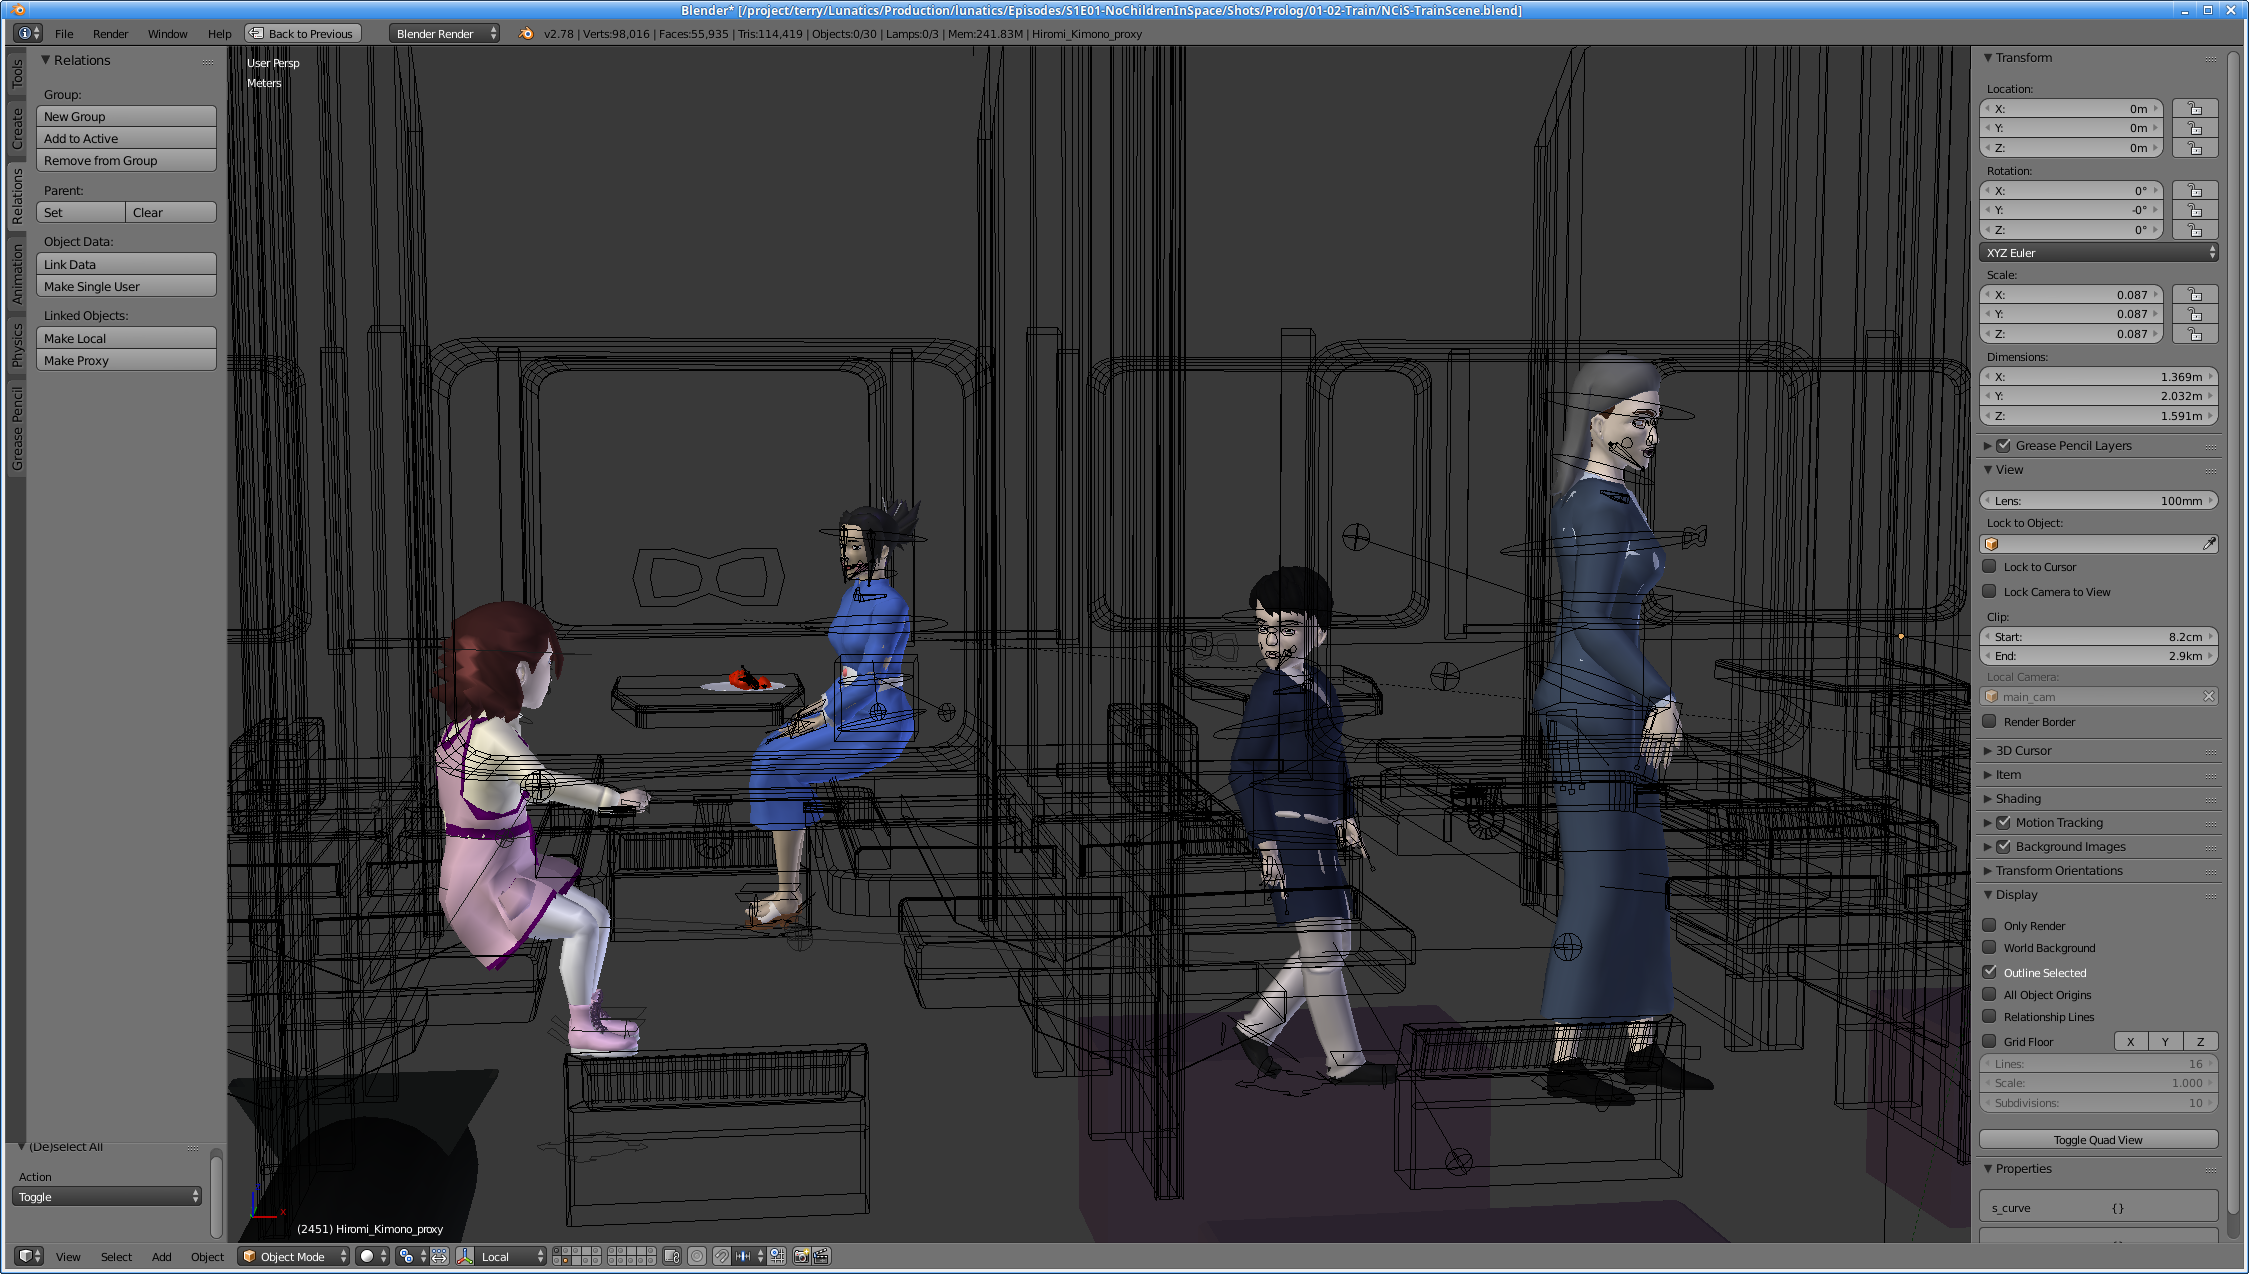Open the XYZ Euler rotation mode dropdown
The height and width of the screenshot is (1274, 2249).
[2099, 253]
